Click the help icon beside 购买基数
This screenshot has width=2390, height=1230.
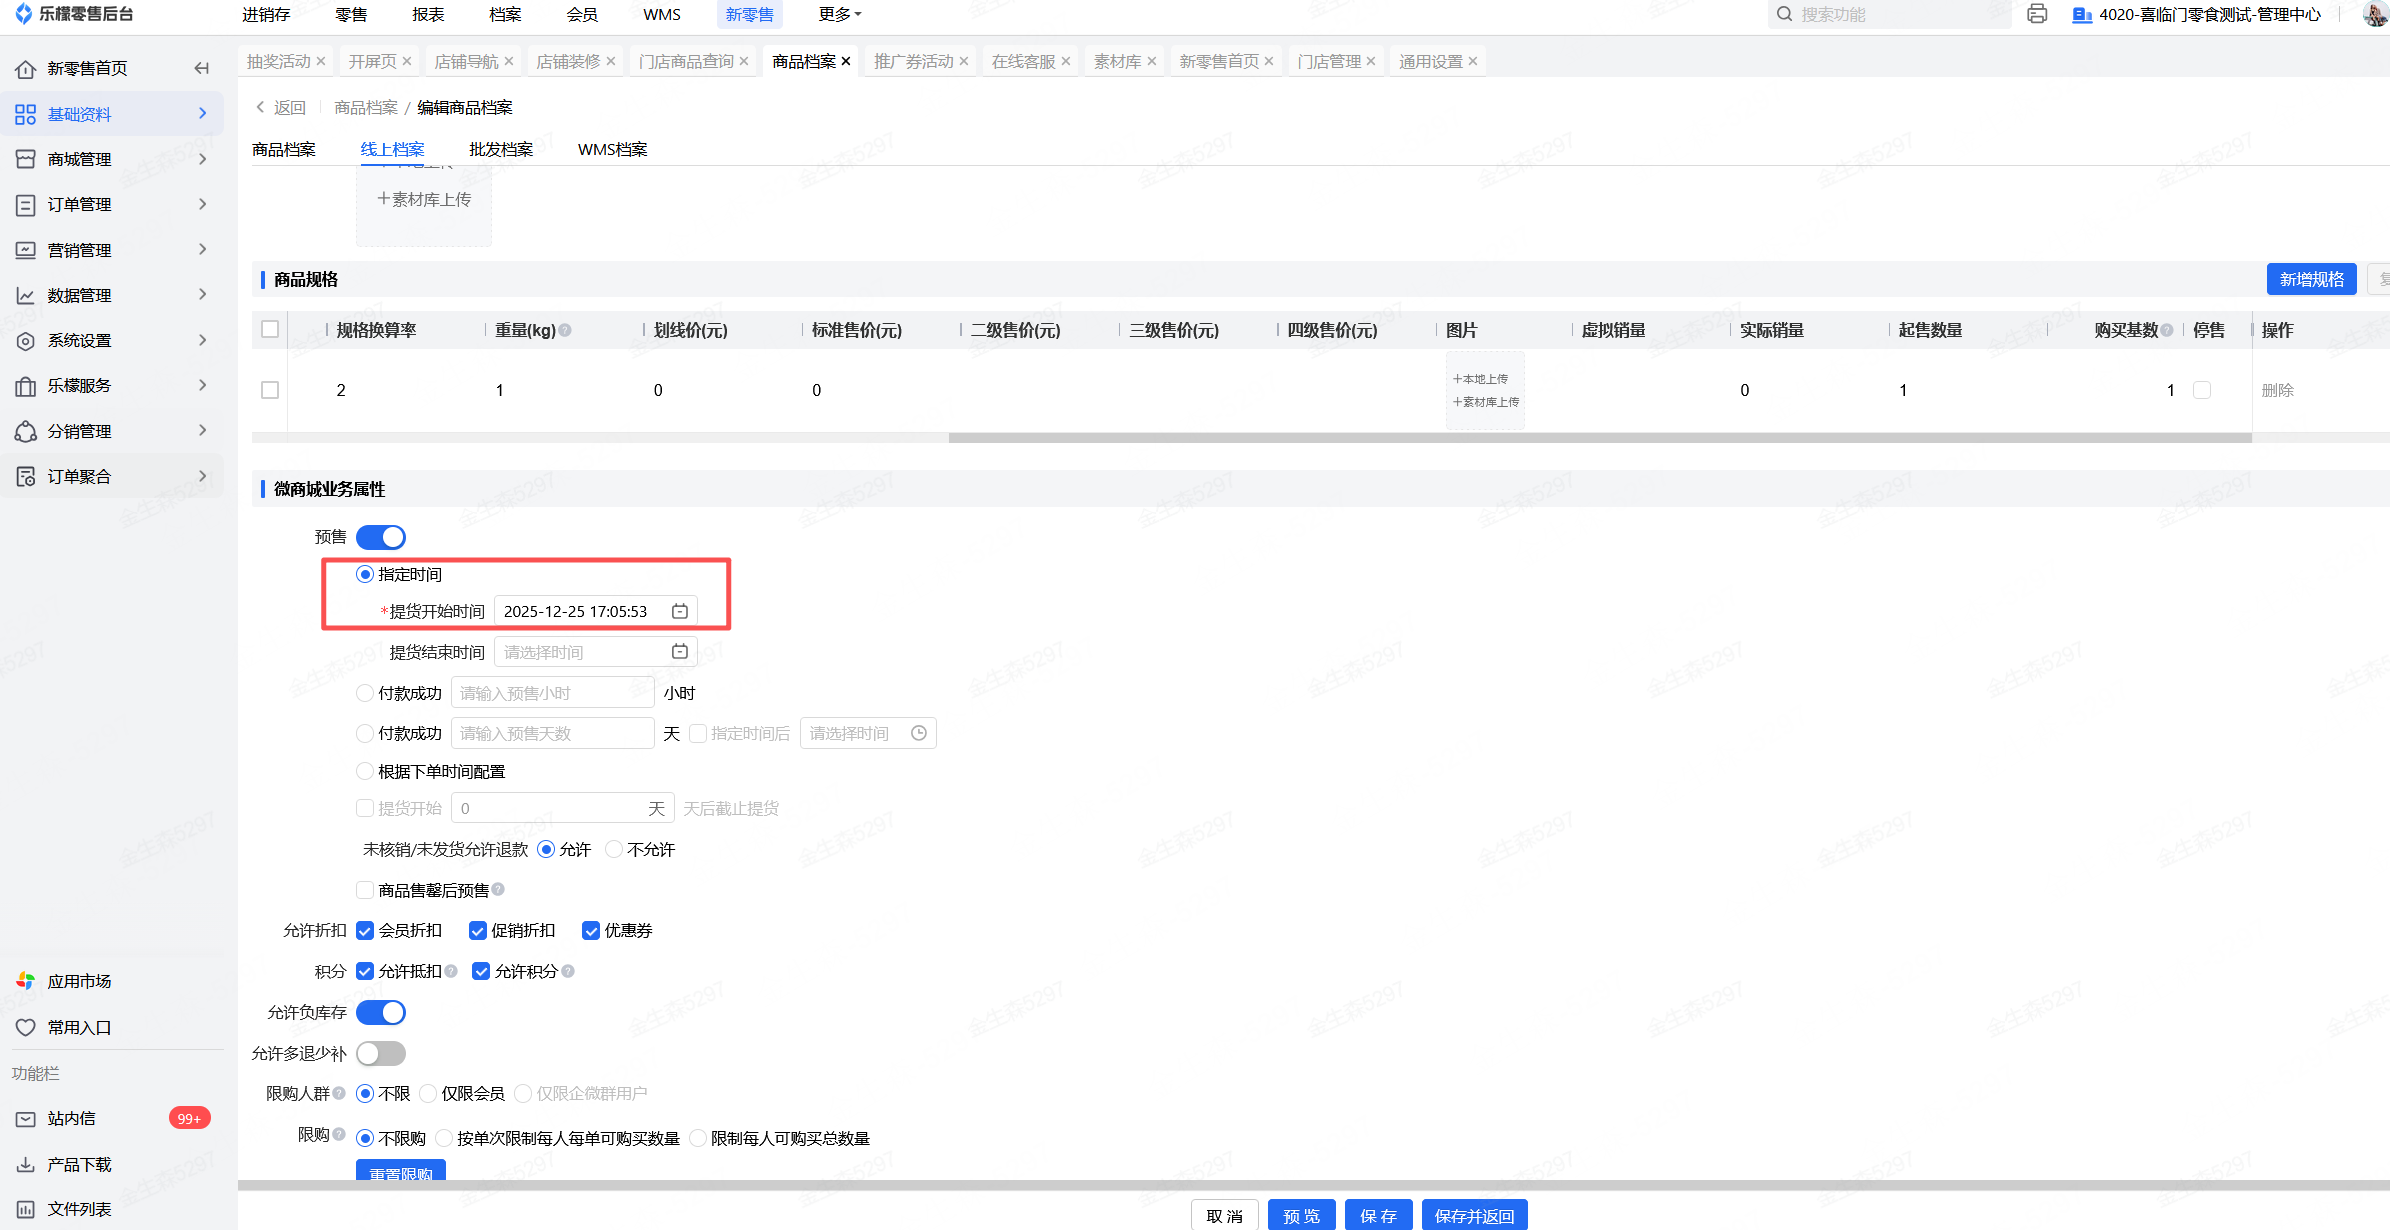pos(2167,330)
